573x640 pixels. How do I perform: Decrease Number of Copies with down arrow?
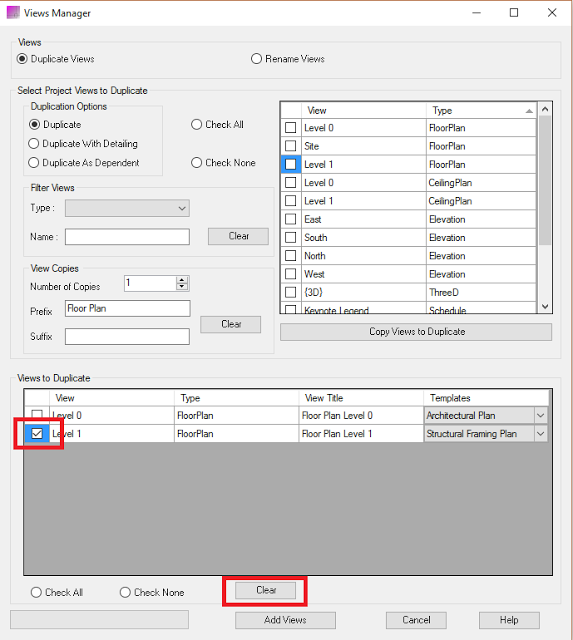[182, 287]
